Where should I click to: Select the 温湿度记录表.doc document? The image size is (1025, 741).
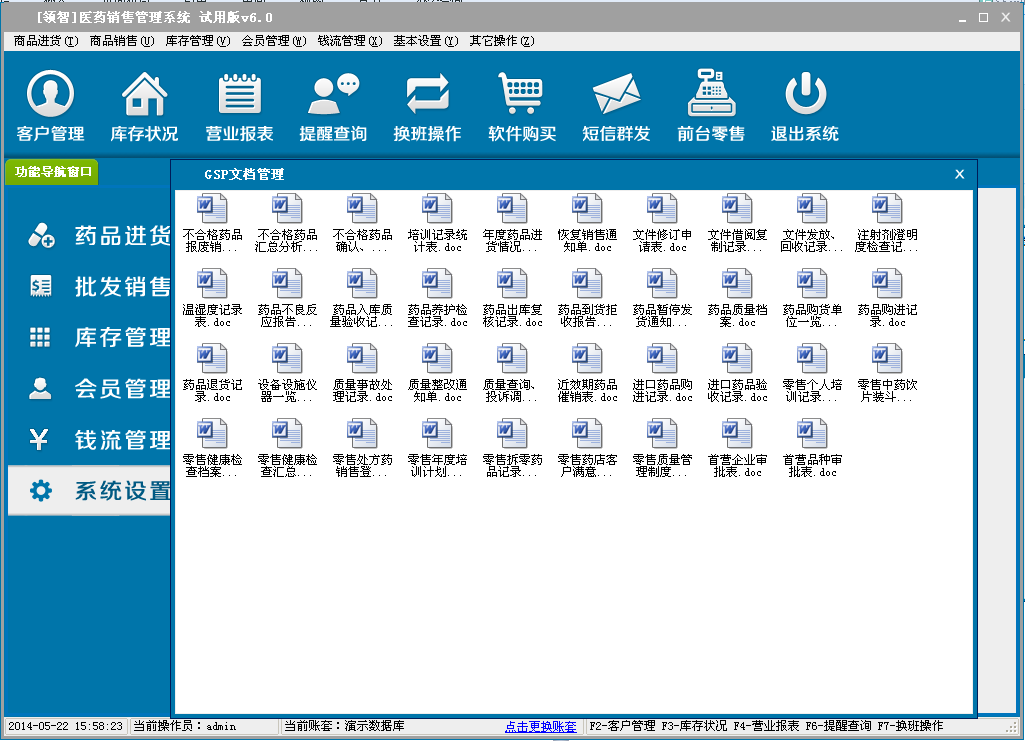click(212, 296)
